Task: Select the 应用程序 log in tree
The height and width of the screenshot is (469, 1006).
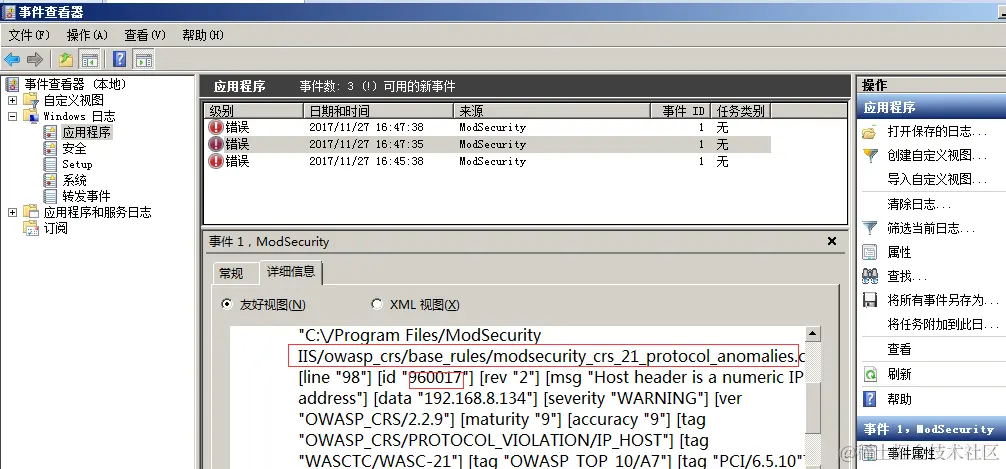Action: tap(87, 133)
